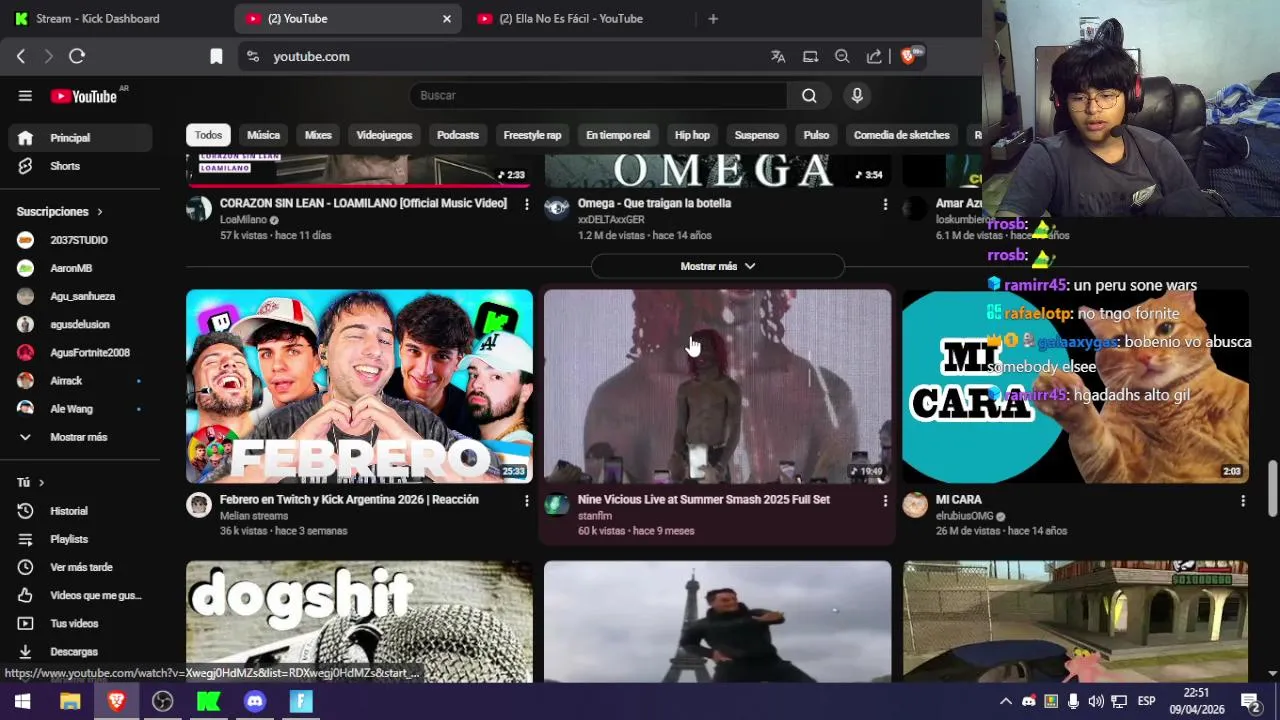This screenshot has height=720, width=1280.
Task: Select the Freestyle rap filter chip
Action: pyautogui.click(x=532, y=135)
